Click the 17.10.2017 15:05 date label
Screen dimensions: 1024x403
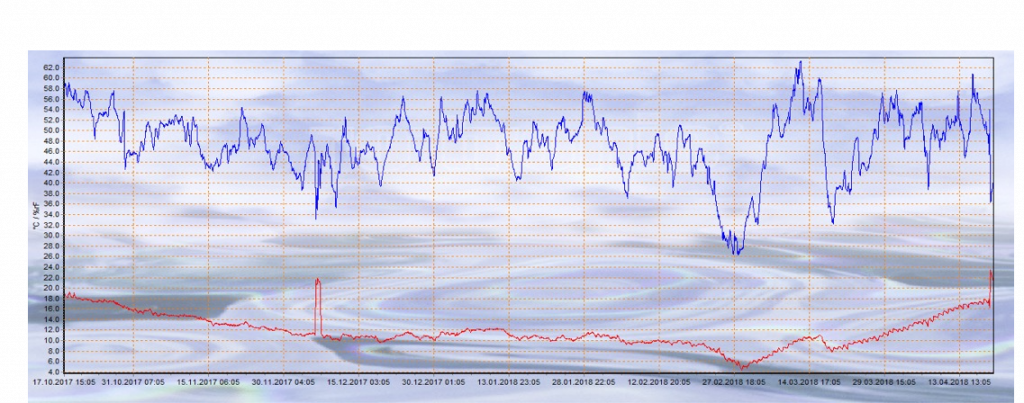(62, 381)
